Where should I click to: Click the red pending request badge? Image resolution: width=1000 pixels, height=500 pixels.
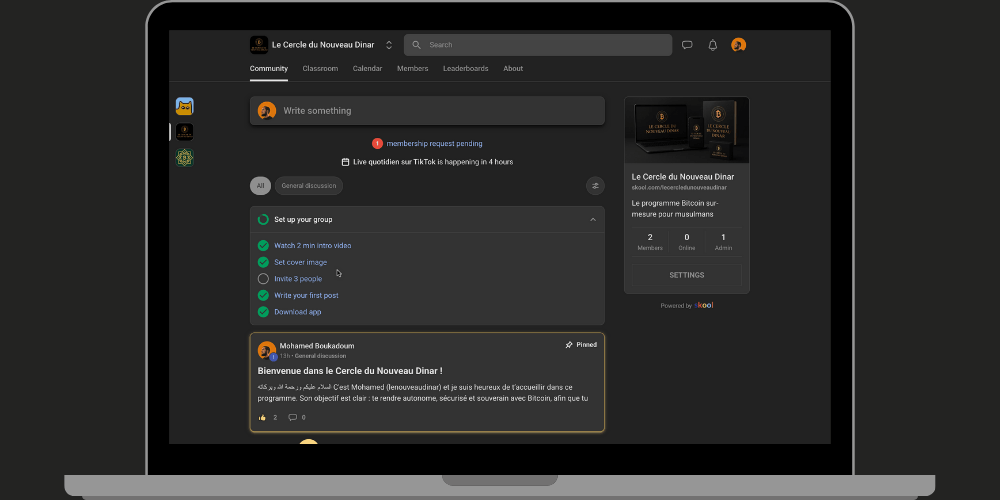pyautogui.click(x=377, y=143)
